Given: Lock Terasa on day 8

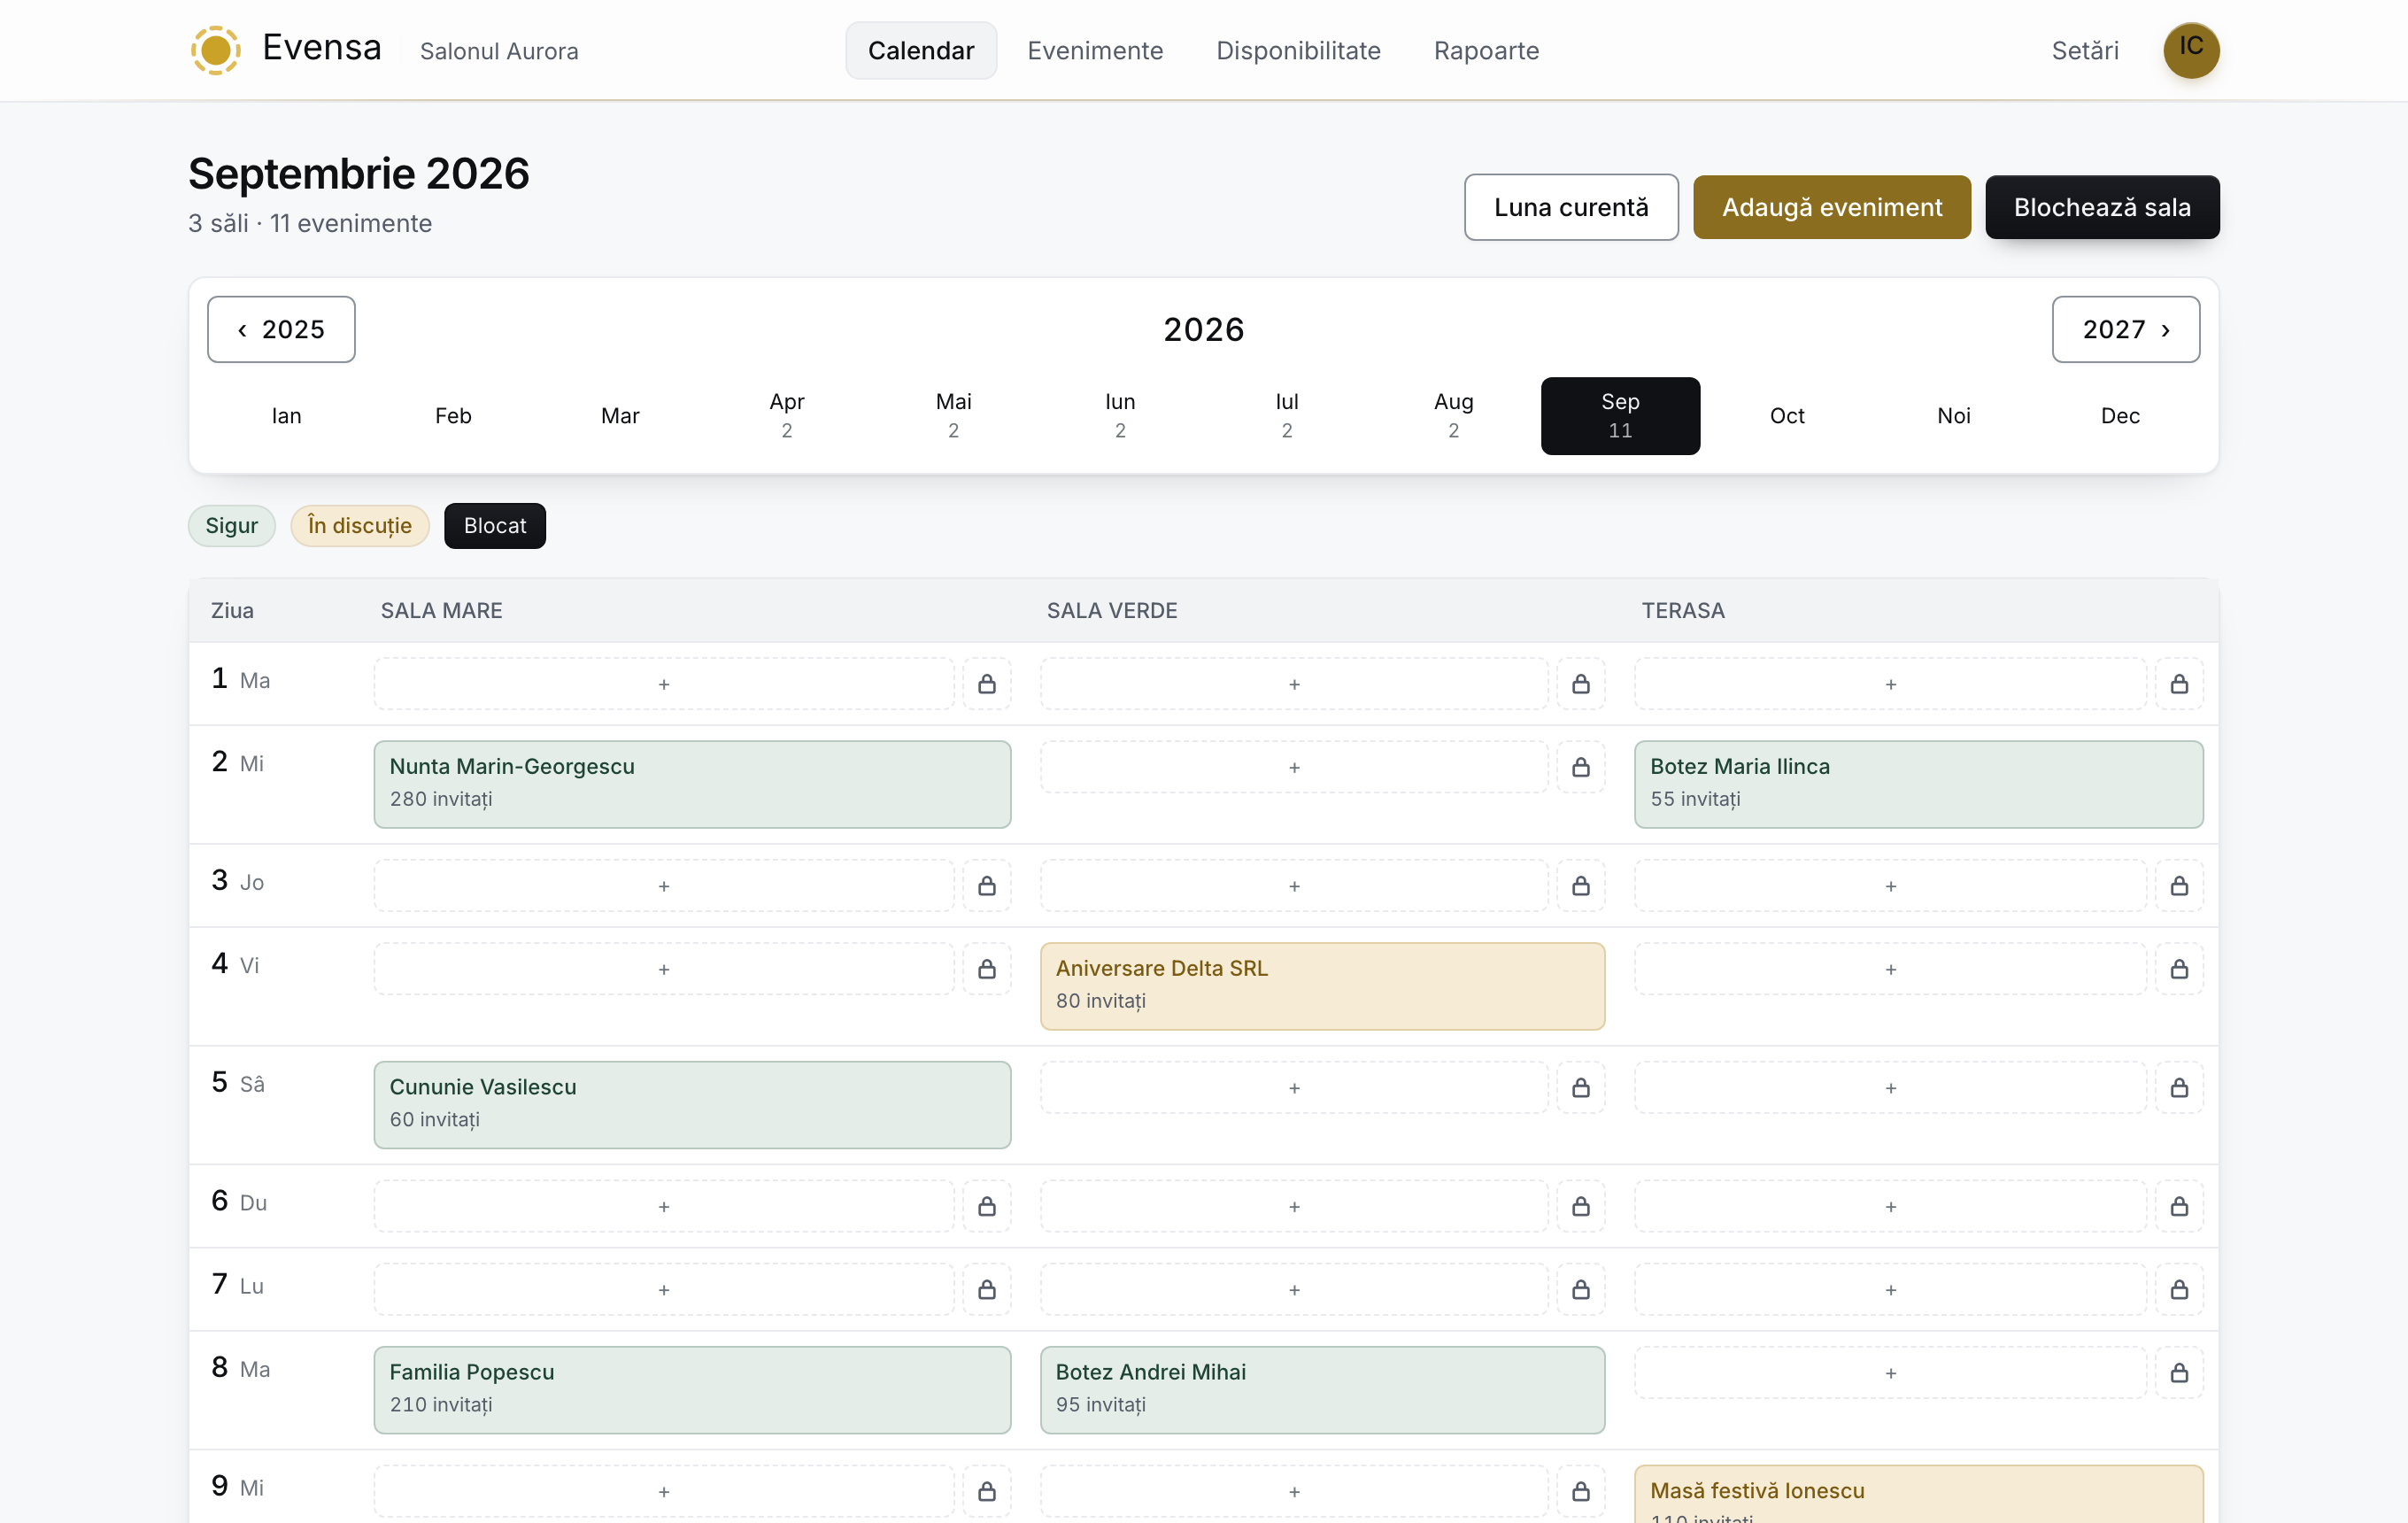Looking at the screenshot, I should [x=2179, y=1373].
